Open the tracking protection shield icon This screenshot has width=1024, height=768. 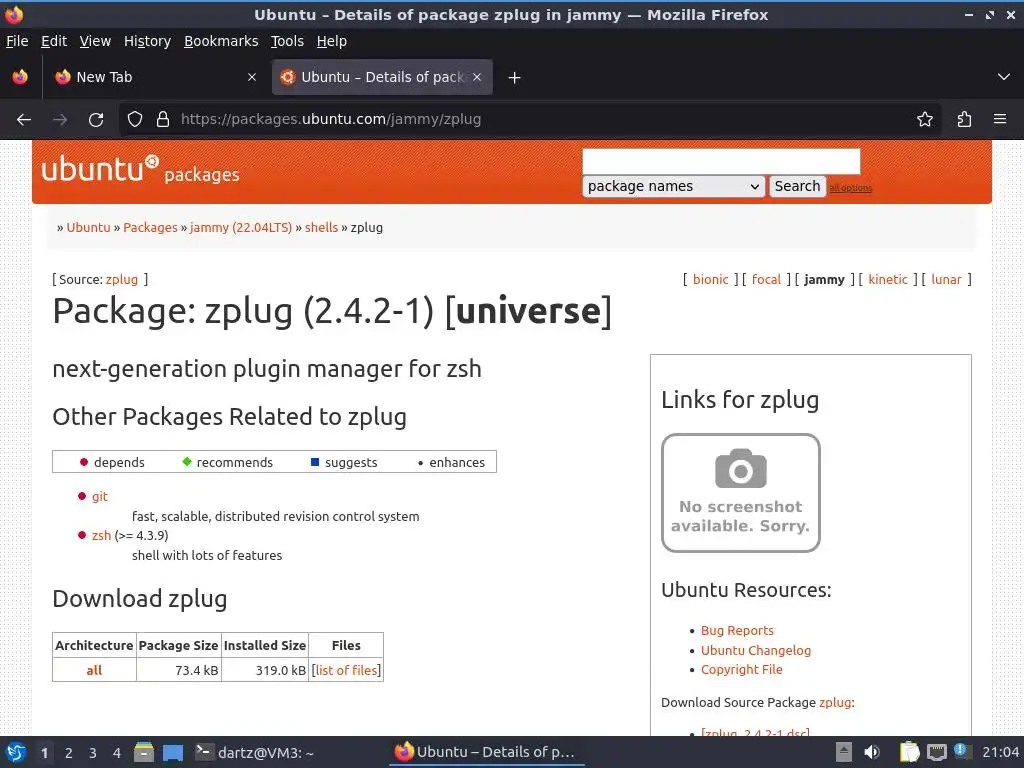pos(135,120)
